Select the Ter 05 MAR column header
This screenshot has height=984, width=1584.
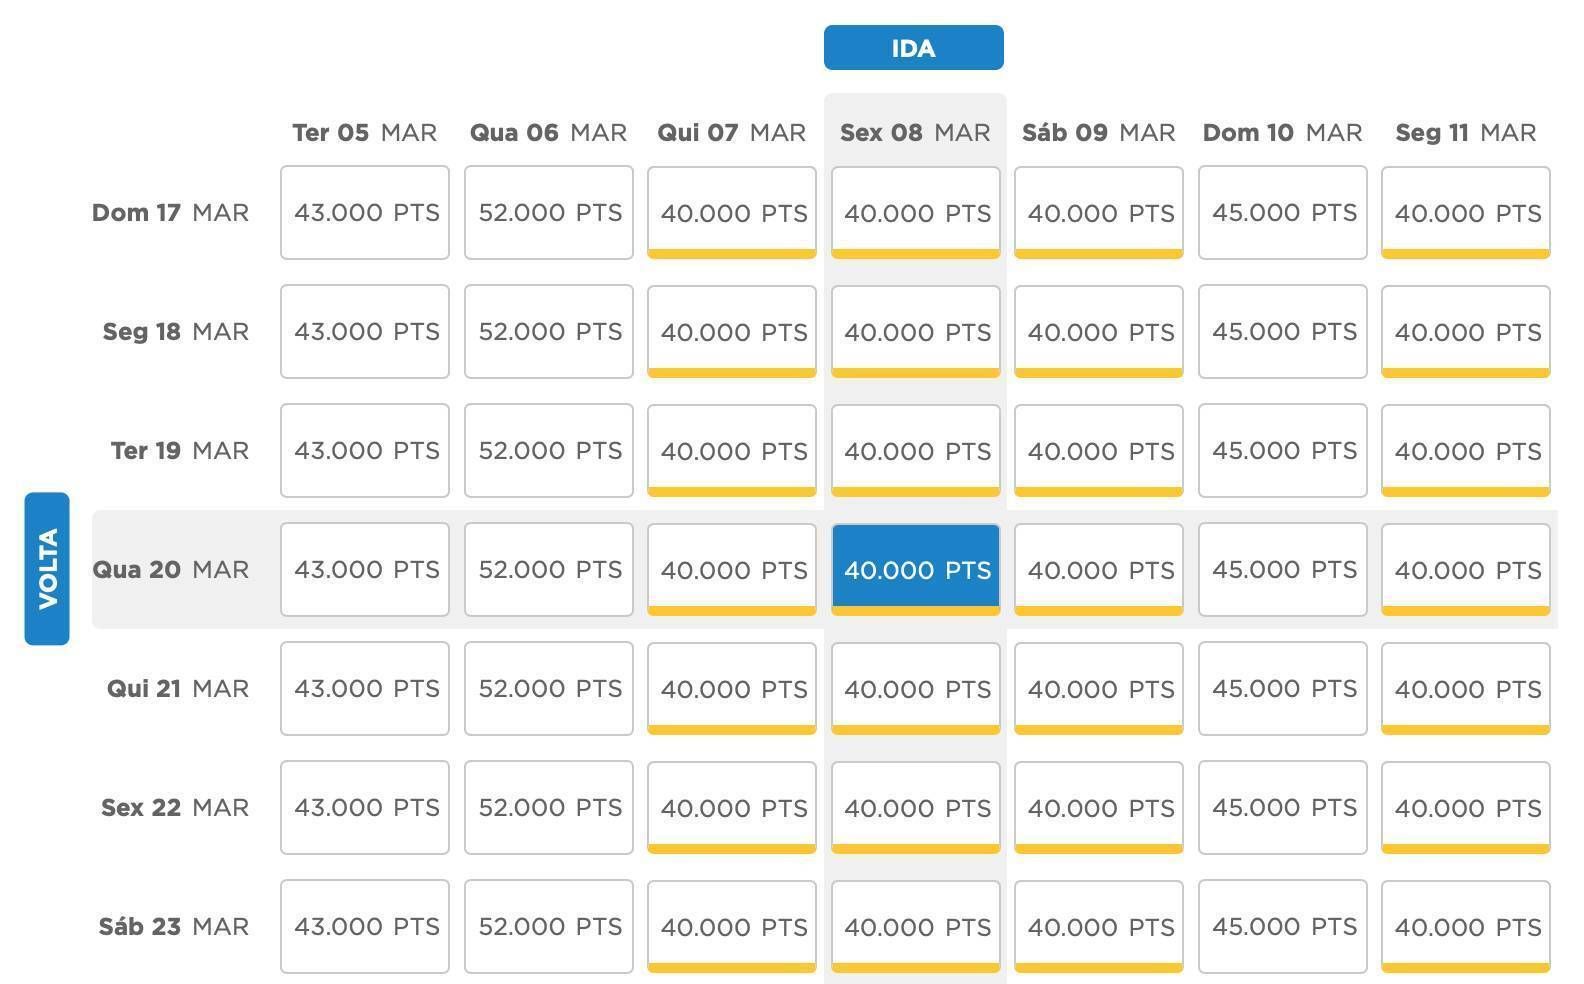pos(364,133)
